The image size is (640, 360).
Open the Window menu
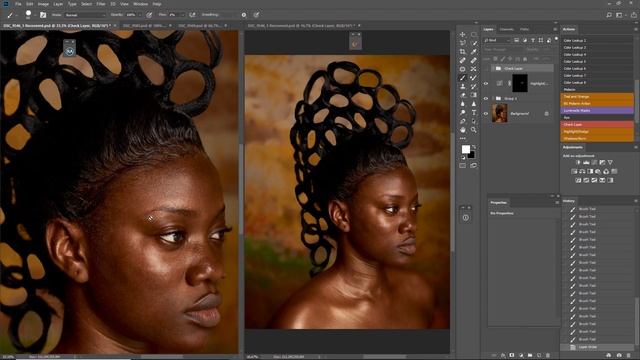click(x=140, y=4)
